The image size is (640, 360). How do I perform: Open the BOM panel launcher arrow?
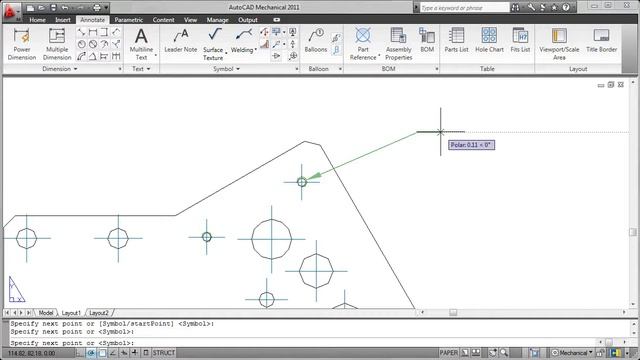point(436,69)
